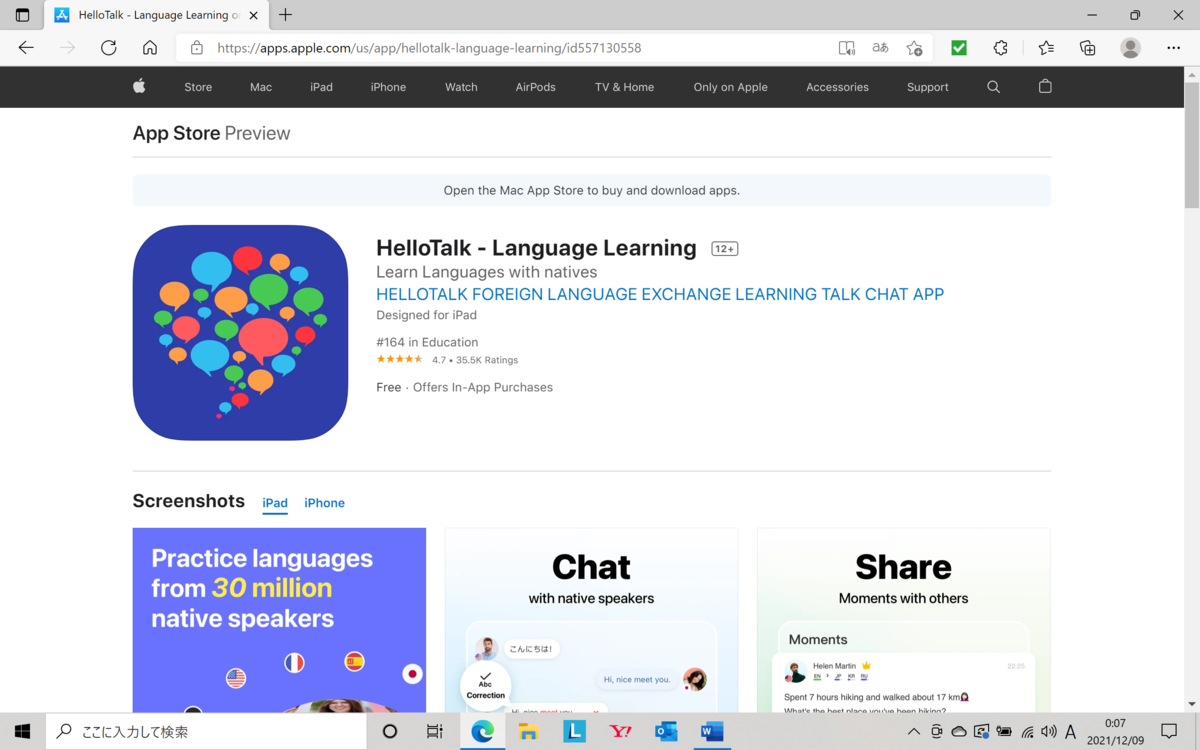This screenshot has height=750, width=1200.
Task: Open the Extensions puzzle icon
Action: pyautogui.click(x=1001, y=48)
